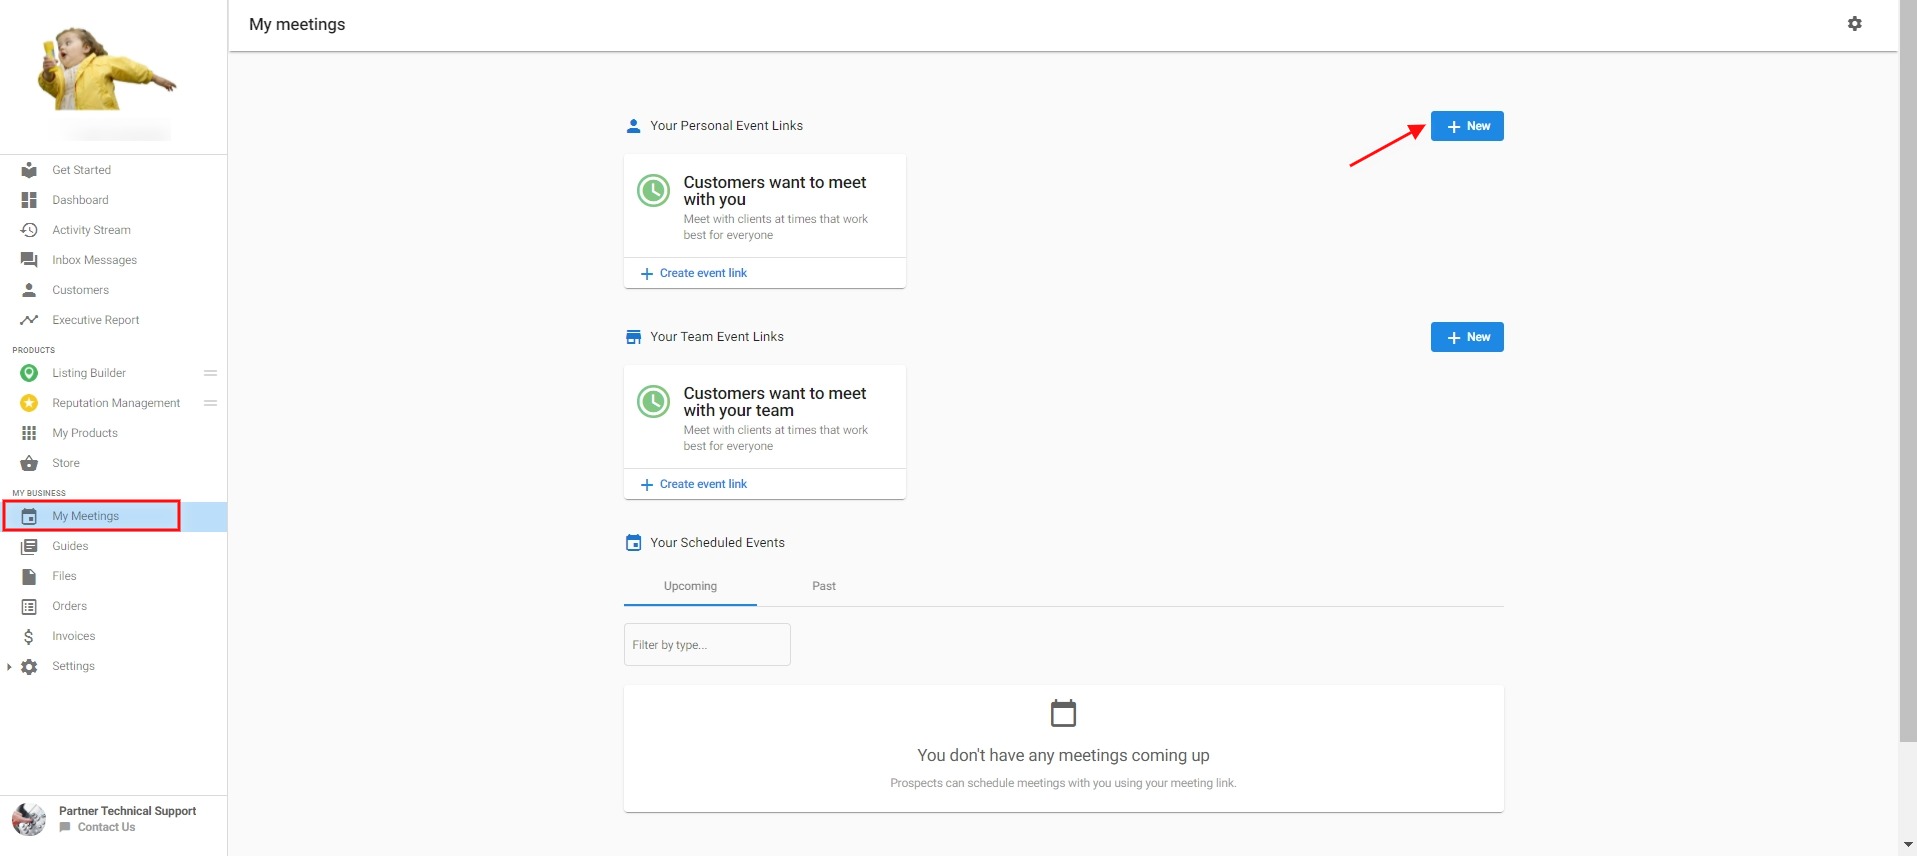
Task: Click the Partner Technical Support avatar
Action: click(x=29, y=819)
